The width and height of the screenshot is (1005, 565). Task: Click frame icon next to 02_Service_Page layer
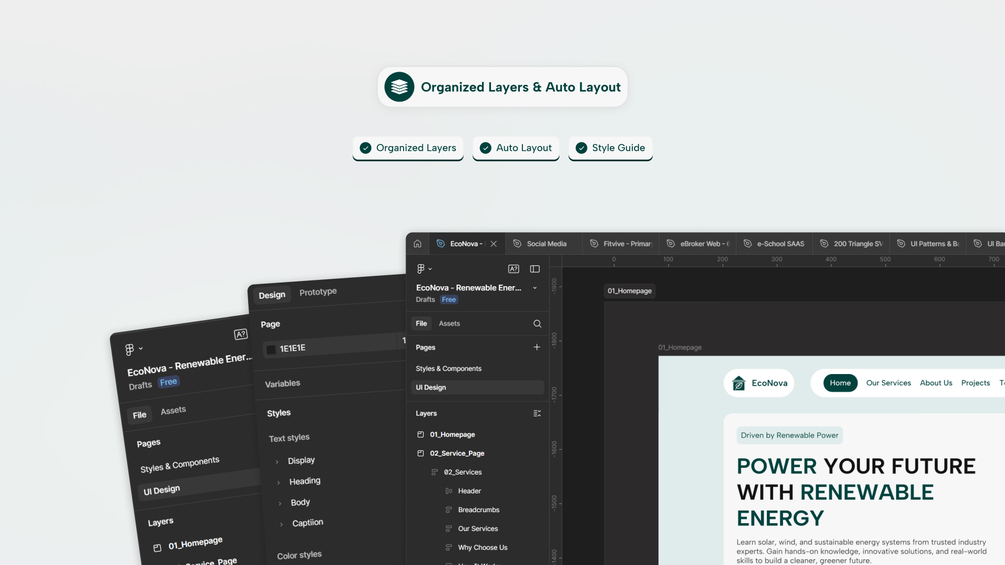click(x=420, y=453)
